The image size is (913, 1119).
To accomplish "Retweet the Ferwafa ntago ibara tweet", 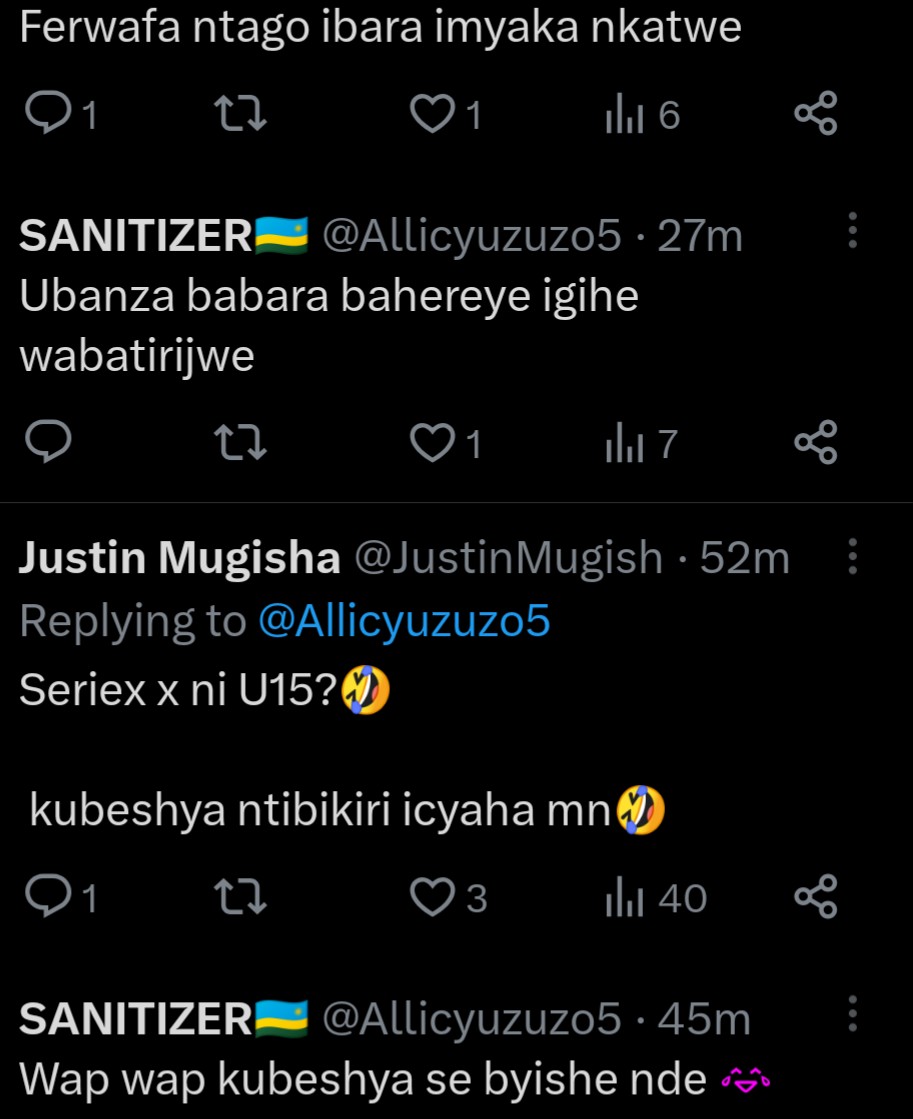I will coord(241,116).
